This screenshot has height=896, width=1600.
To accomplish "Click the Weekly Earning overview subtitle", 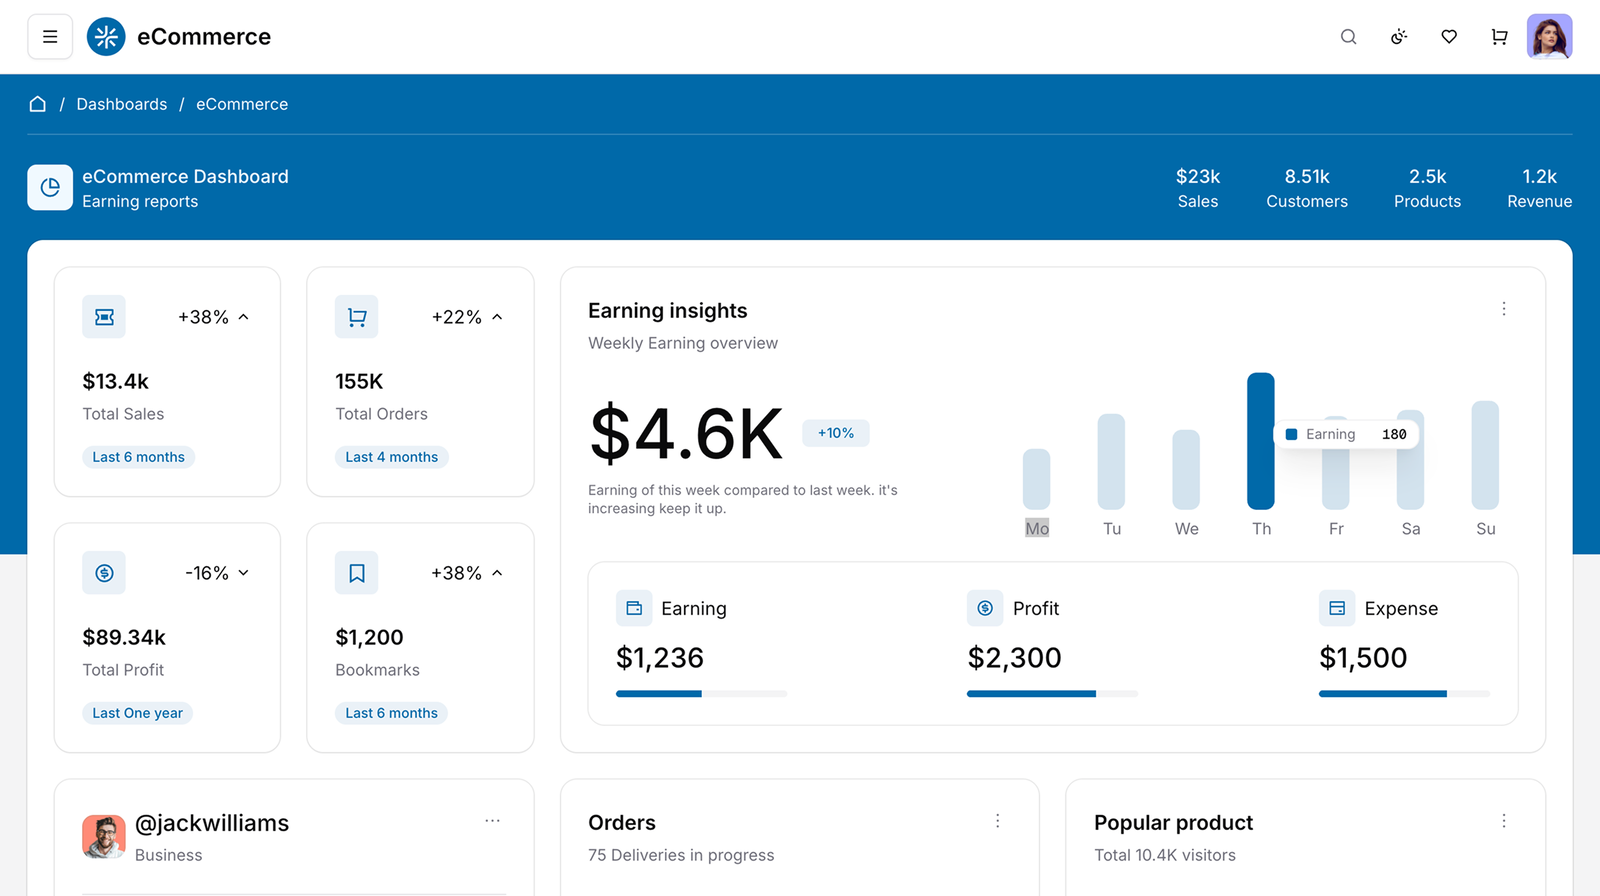I will [x=683, y=343].
